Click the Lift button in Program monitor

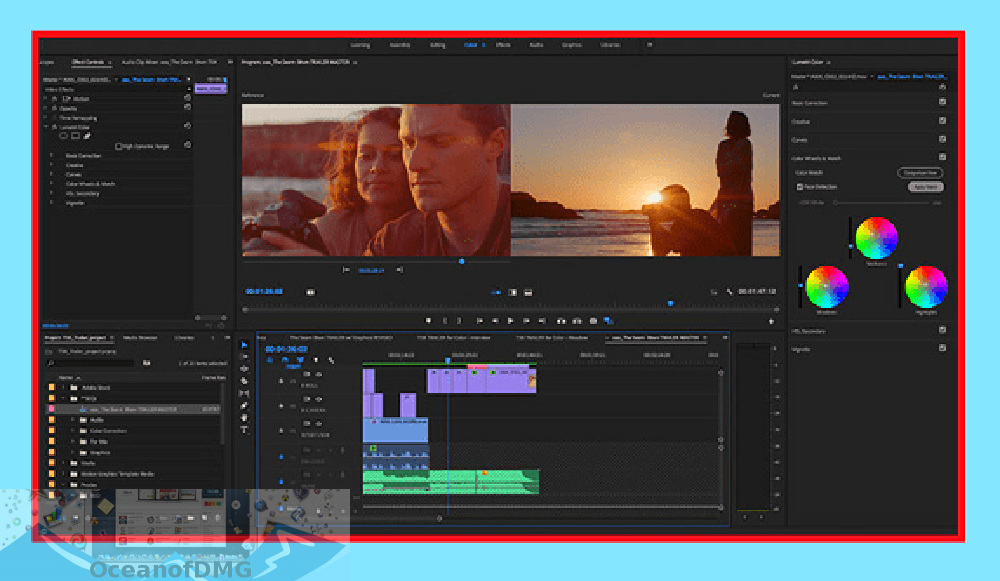coord(561,321)
